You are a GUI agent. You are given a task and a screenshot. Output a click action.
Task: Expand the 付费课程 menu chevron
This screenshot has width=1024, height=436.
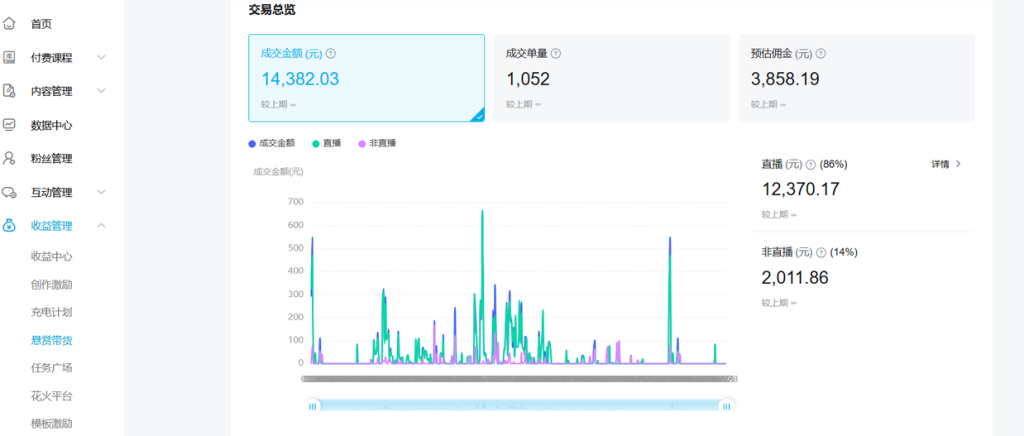(101, 58)
